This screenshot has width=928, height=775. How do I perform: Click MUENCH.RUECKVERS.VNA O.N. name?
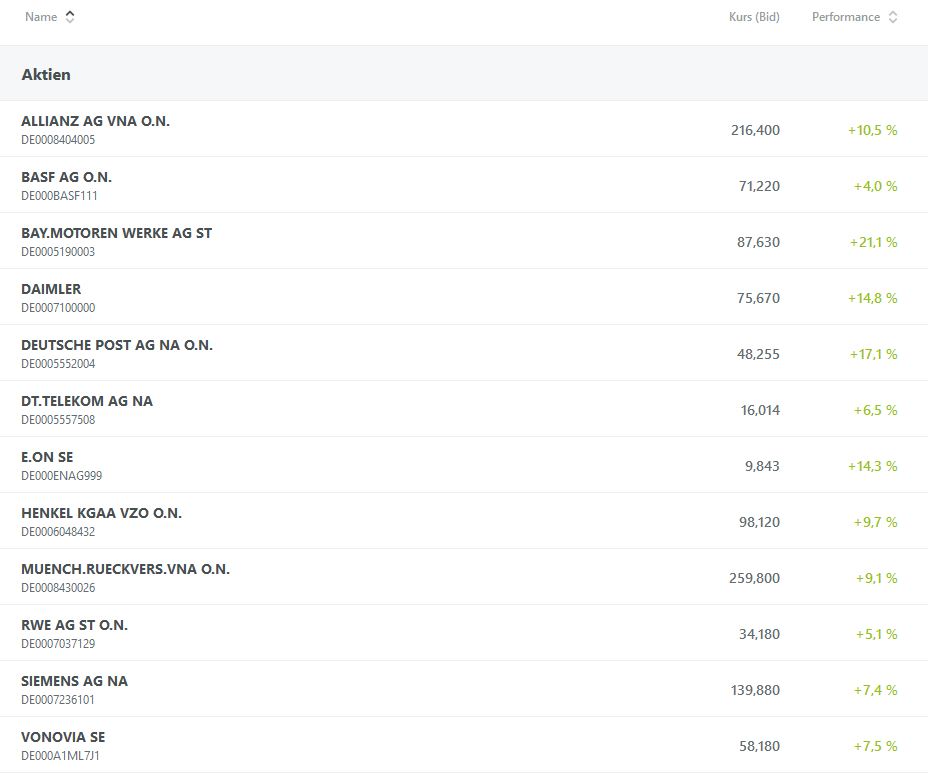tap(125, 569)
